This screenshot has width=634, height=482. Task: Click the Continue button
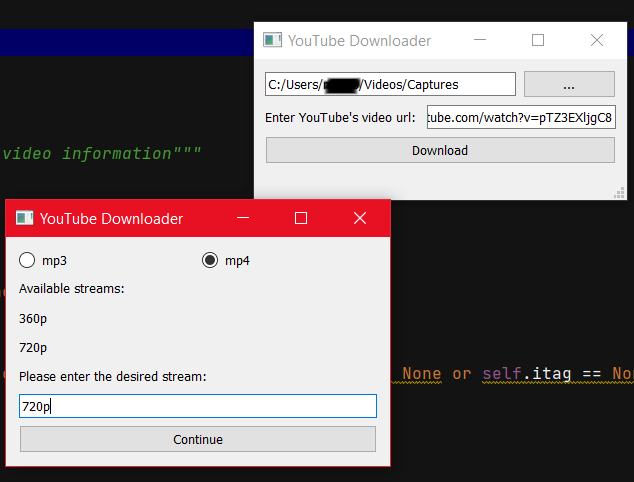(x=198, y=439)
